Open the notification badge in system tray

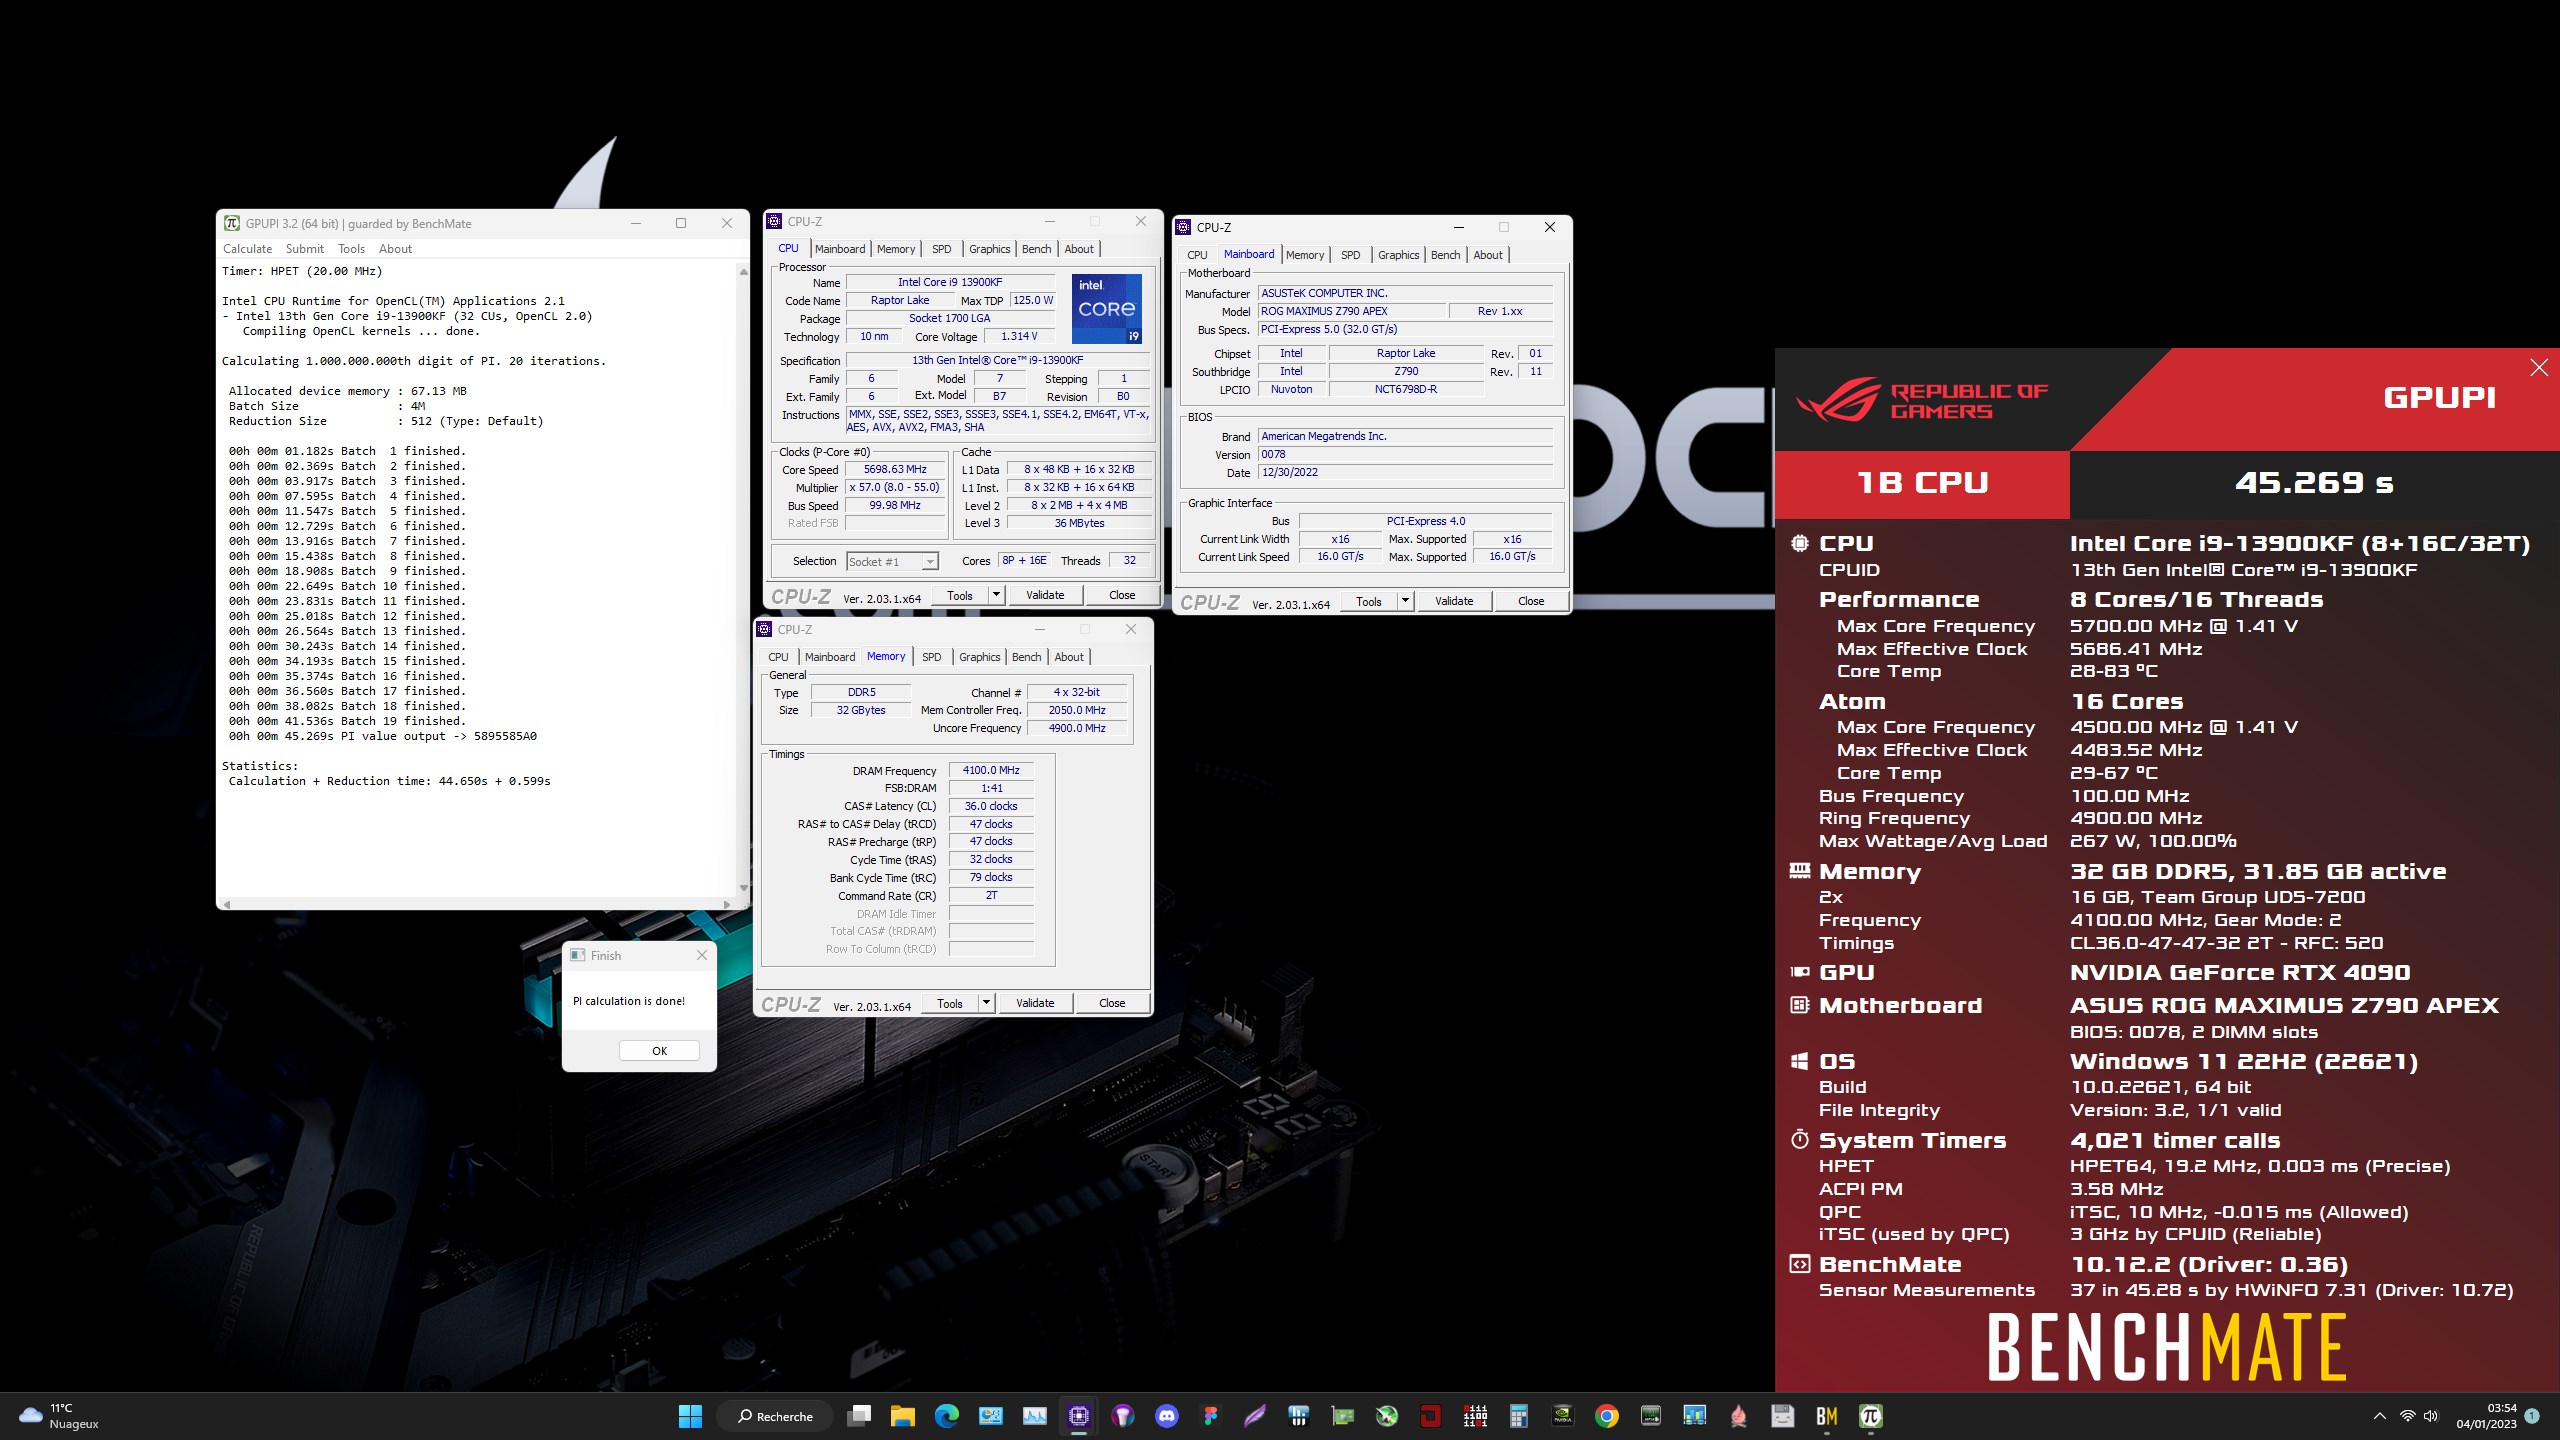coord(2532,1416)
